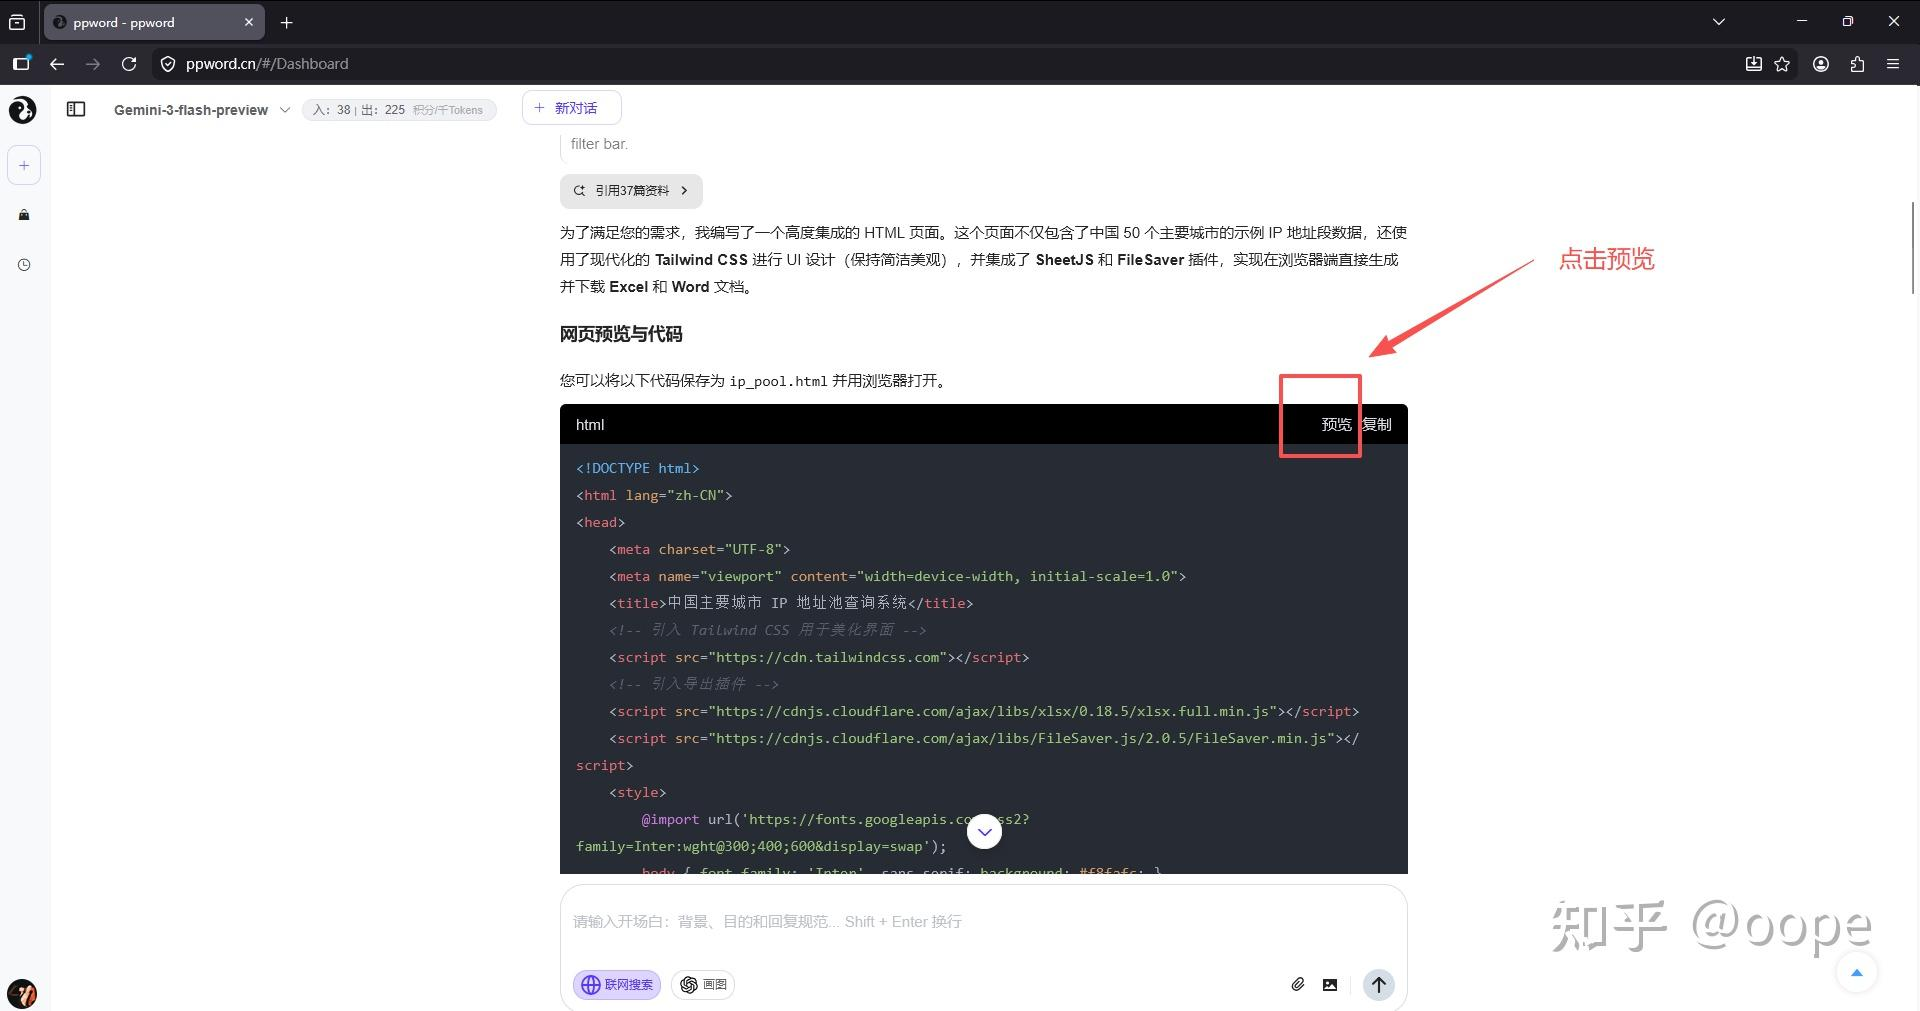Close the ppword browser tab

coord(249,22)
